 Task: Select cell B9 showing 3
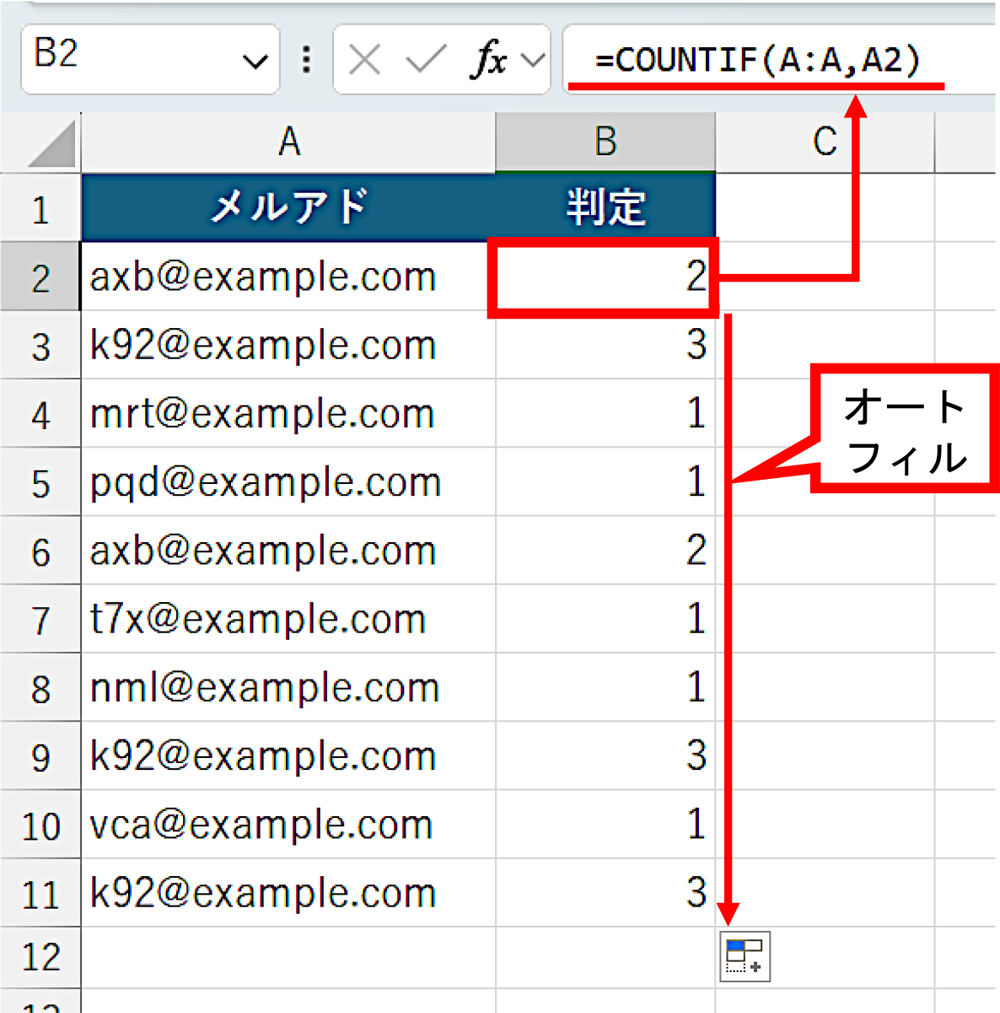pyautogui.click(x=605, y=756)
